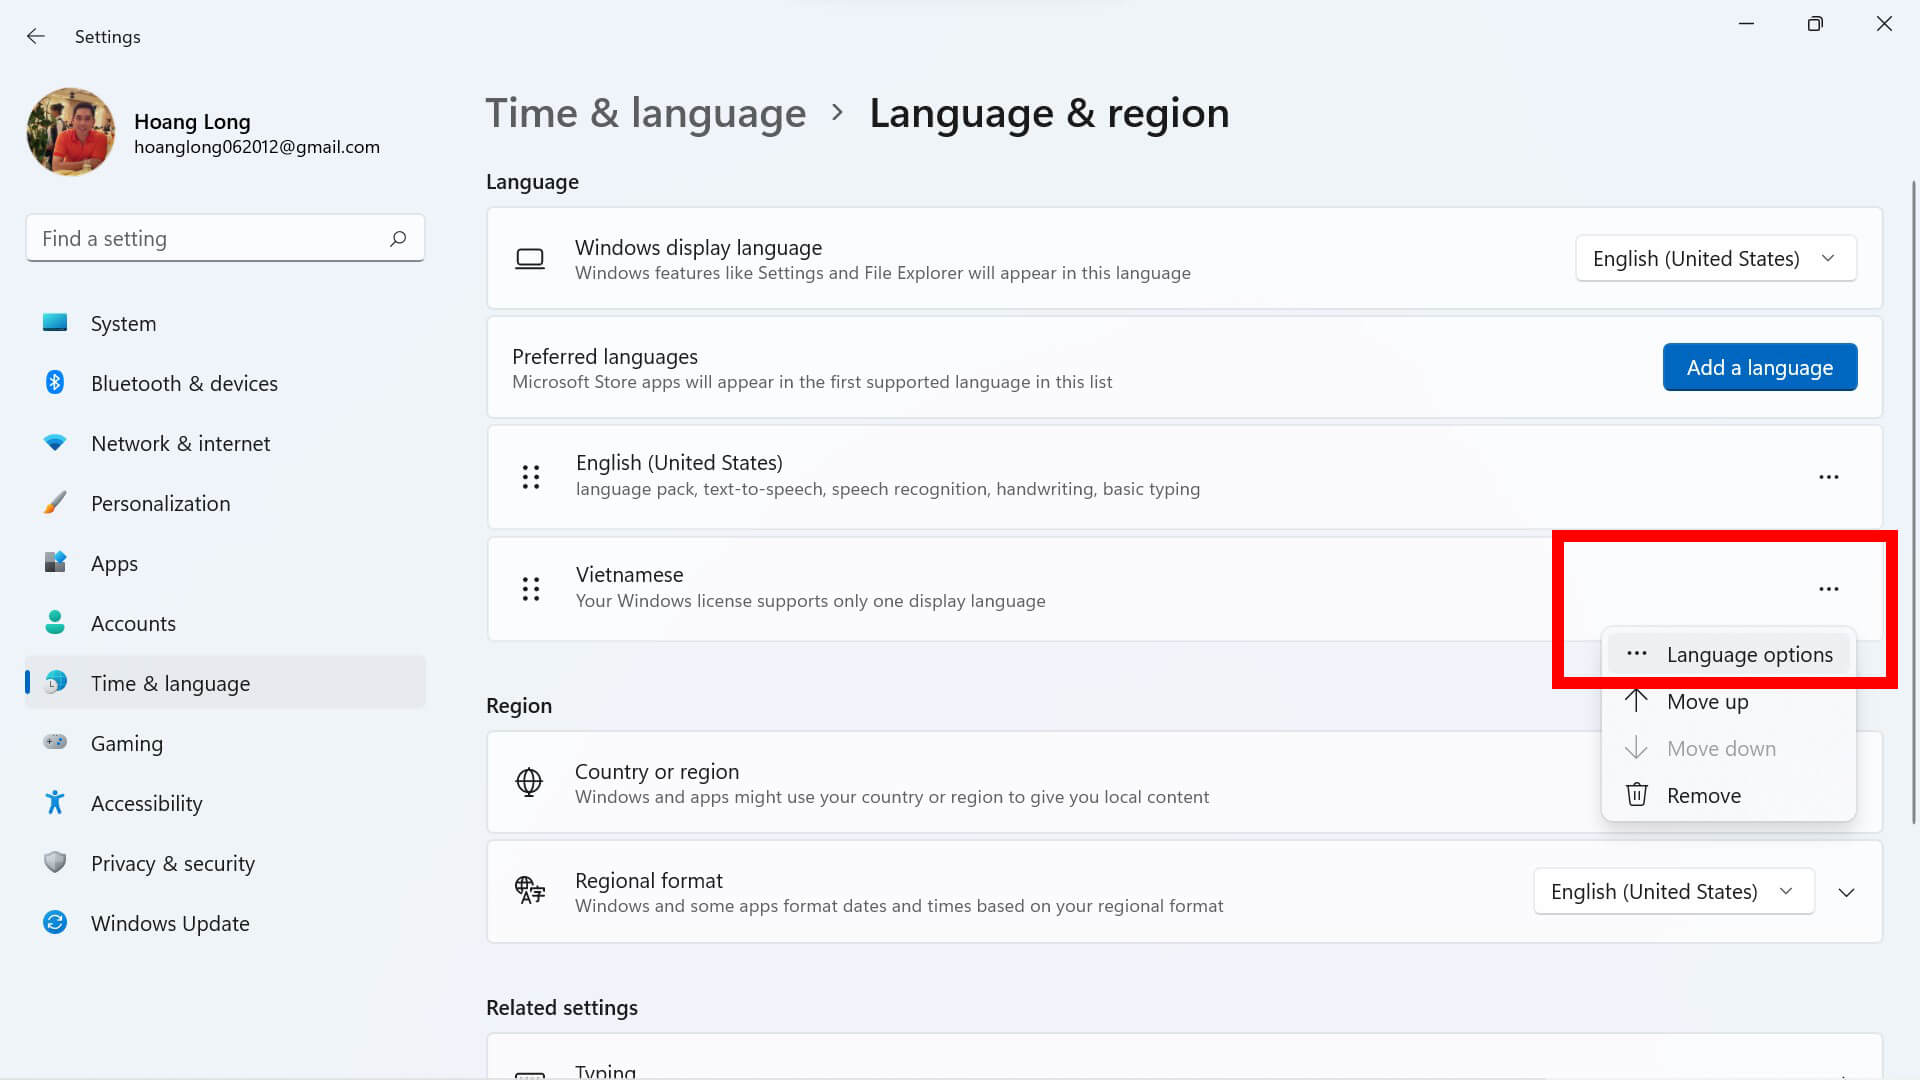Expand the Regional format section chevron
This screenshot has width=1920, height=1080.
tap(1847, 892)
